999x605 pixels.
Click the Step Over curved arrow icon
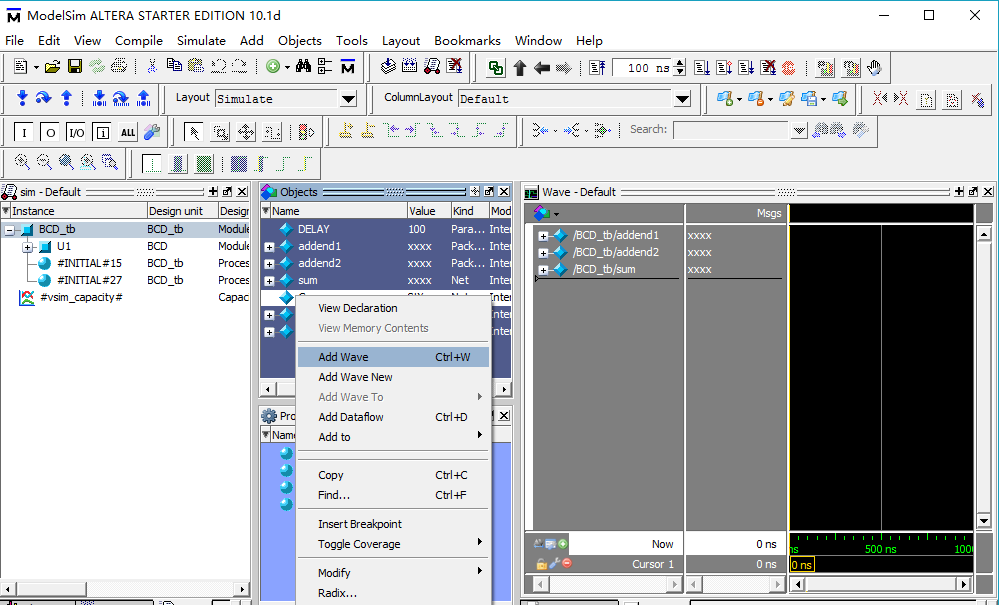click(x=43, y=98)
